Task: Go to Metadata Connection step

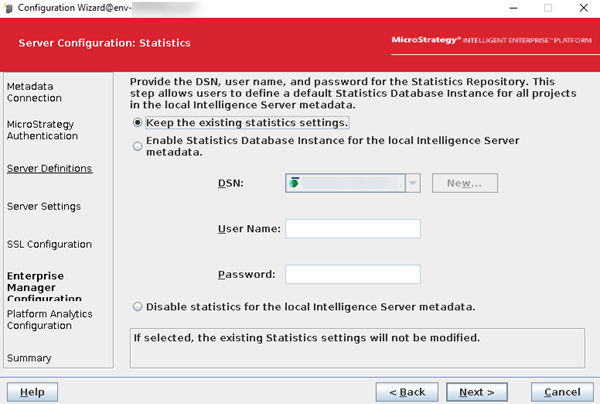Action: [34, 92]
